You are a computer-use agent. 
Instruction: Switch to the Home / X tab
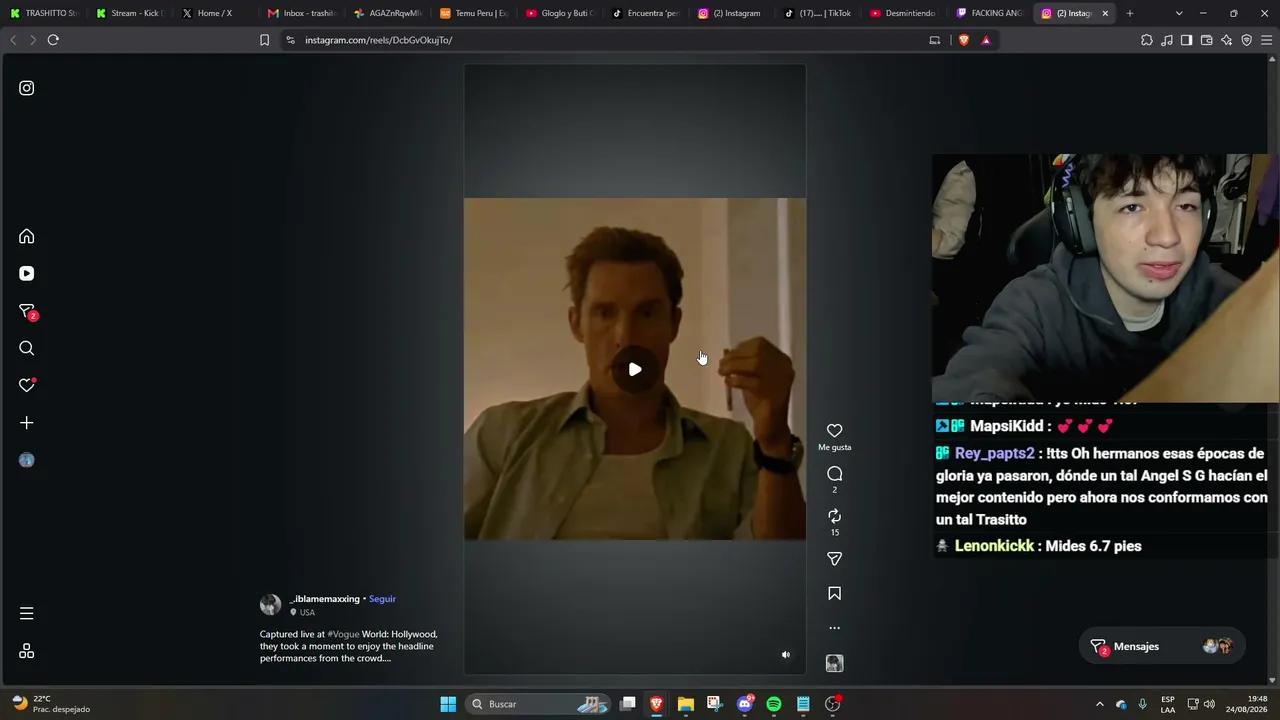pos(215,13)
